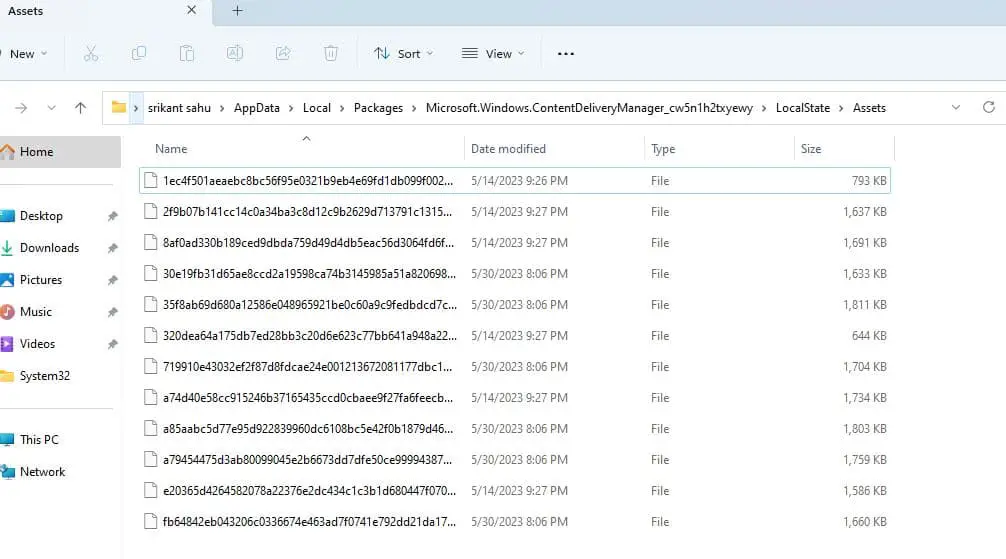Click the Cut scissors icon
The width and height of the screenshot is (1006, 559).
click(91, 54)
